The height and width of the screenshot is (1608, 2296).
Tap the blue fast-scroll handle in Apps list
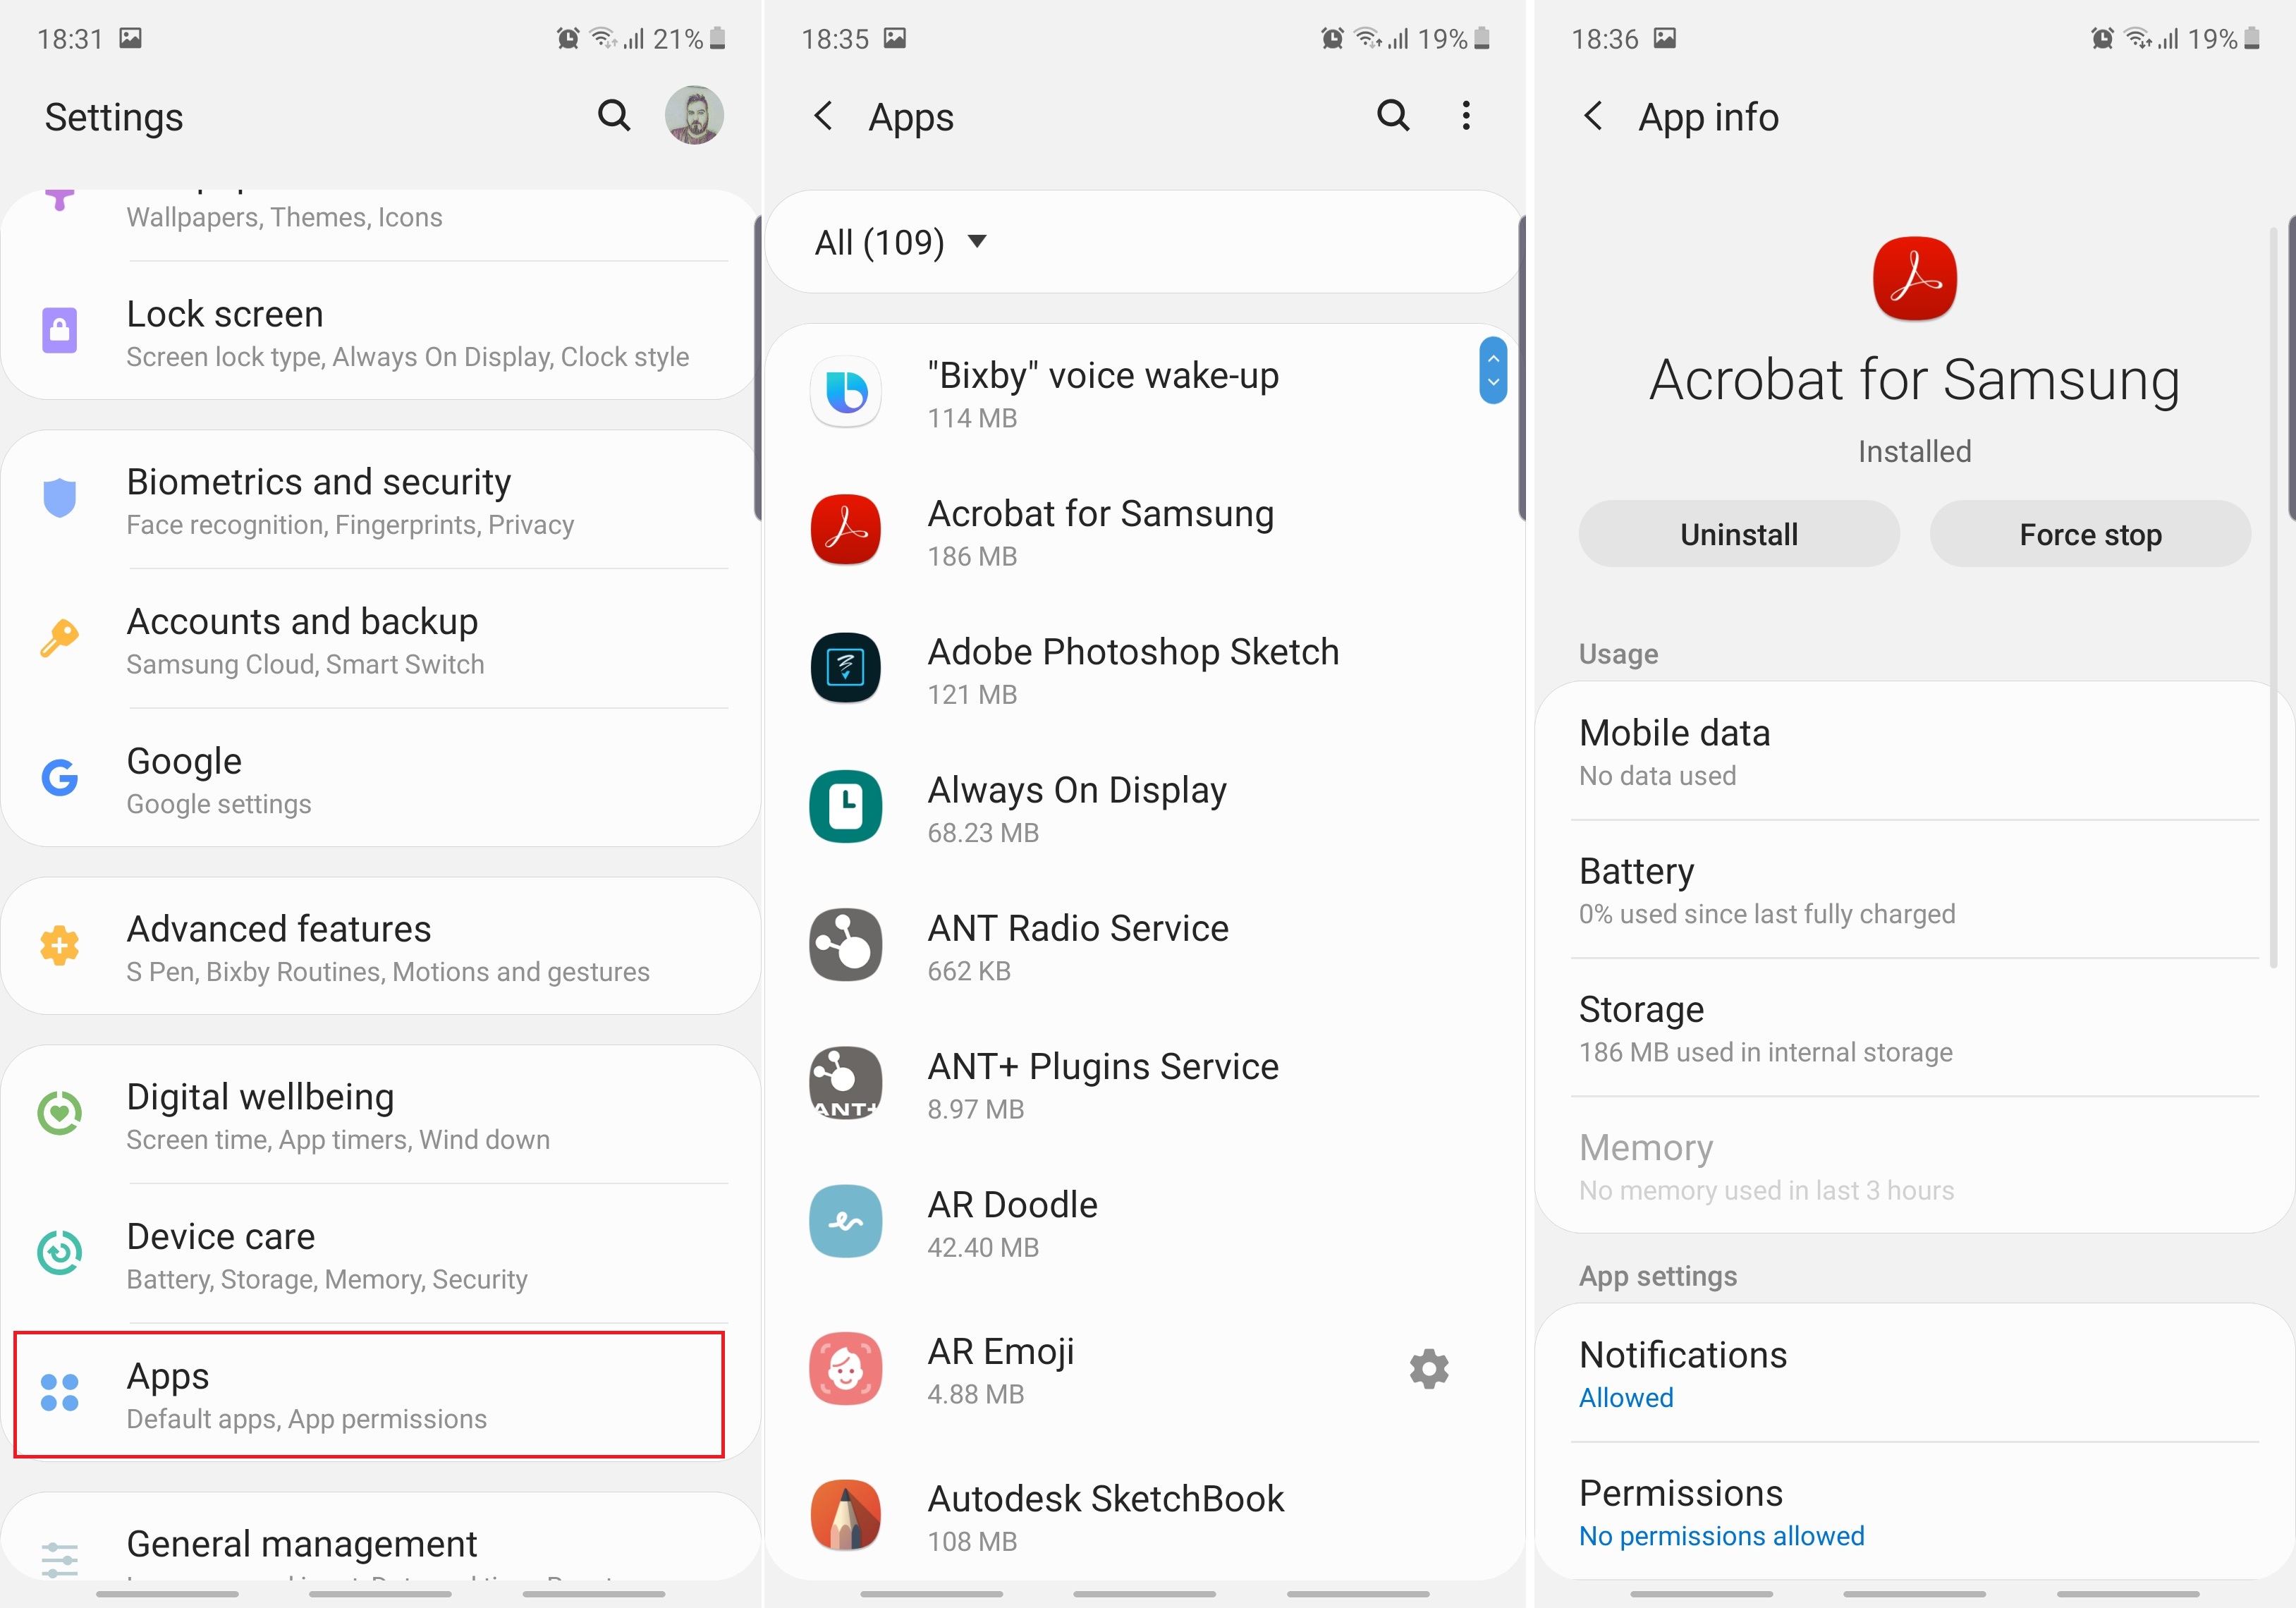[1493, 371]
